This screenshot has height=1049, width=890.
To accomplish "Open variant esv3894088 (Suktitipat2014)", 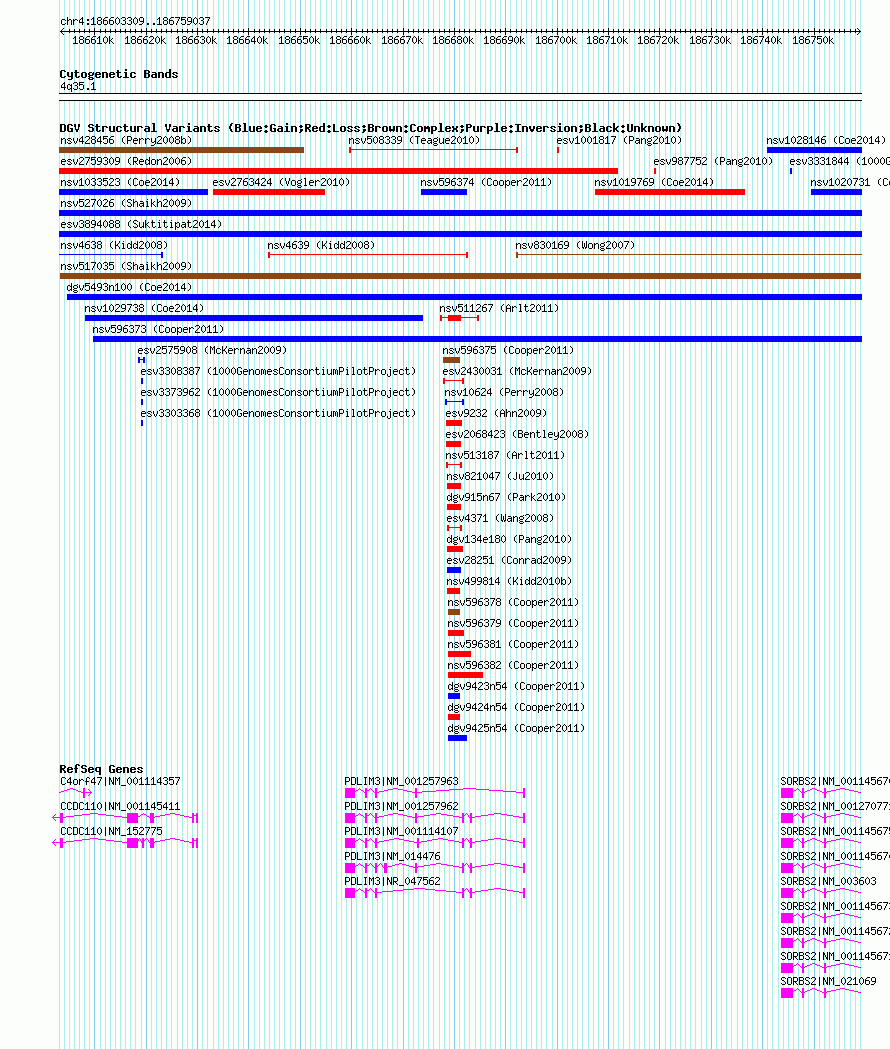I will [141, 224].
